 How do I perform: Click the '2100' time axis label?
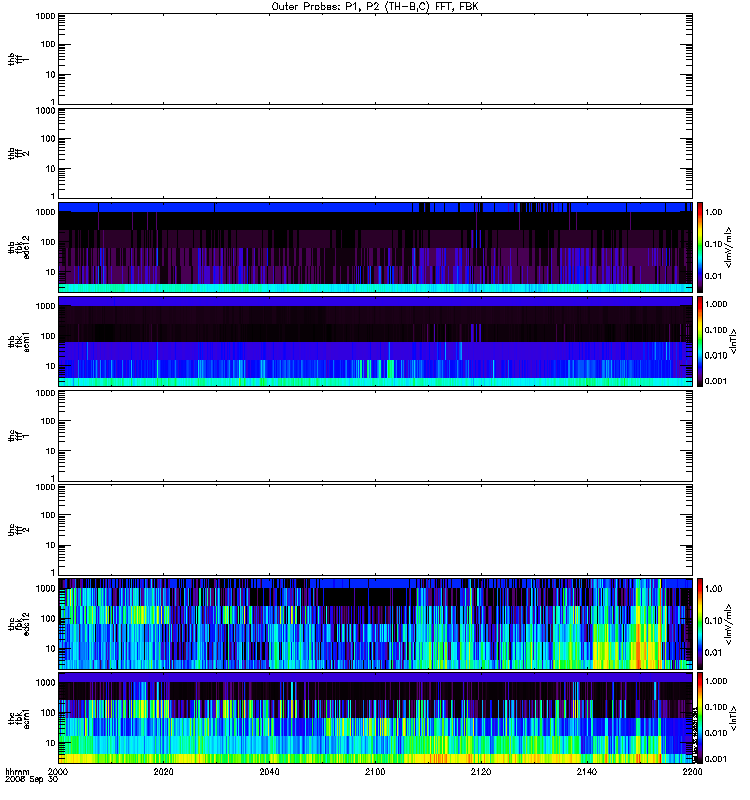coord(375,771)
